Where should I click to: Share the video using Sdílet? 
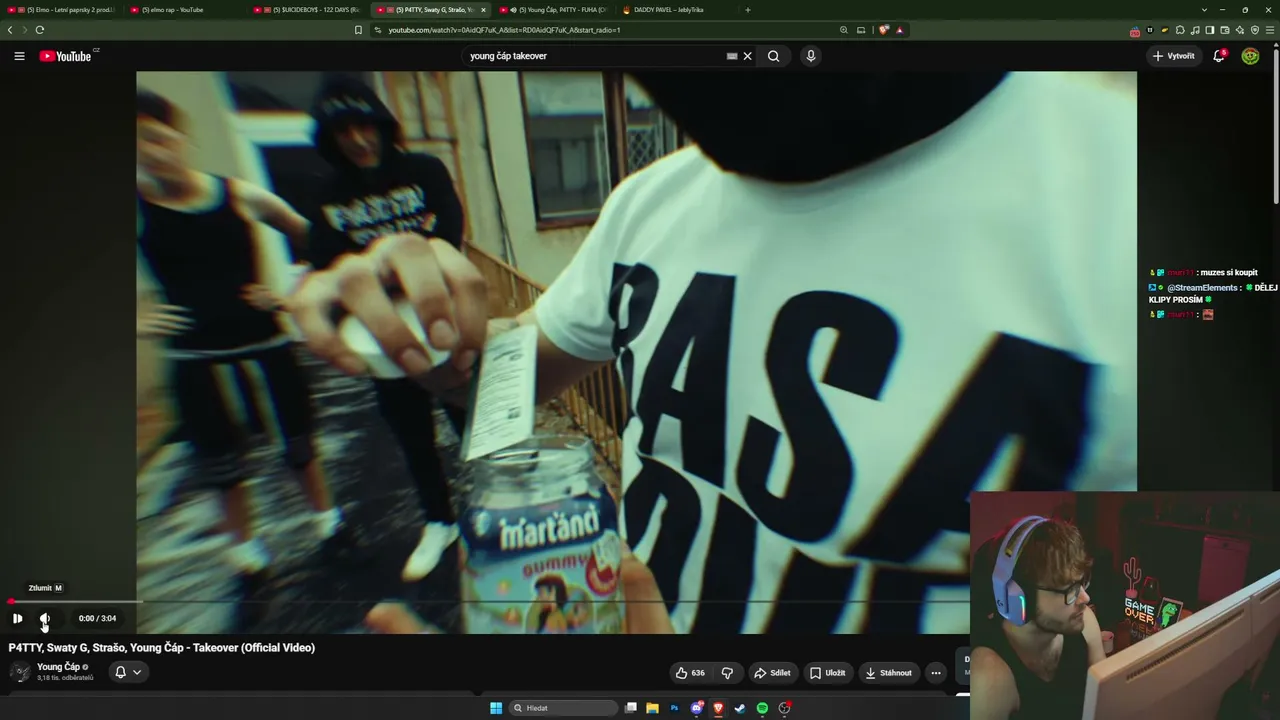tap(772, 673)
